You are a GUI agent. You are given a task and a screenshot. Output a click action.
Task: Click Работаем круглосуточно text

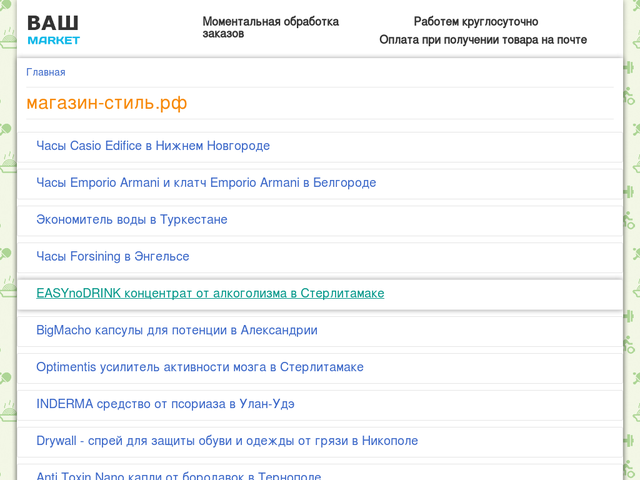pos(476,21)
